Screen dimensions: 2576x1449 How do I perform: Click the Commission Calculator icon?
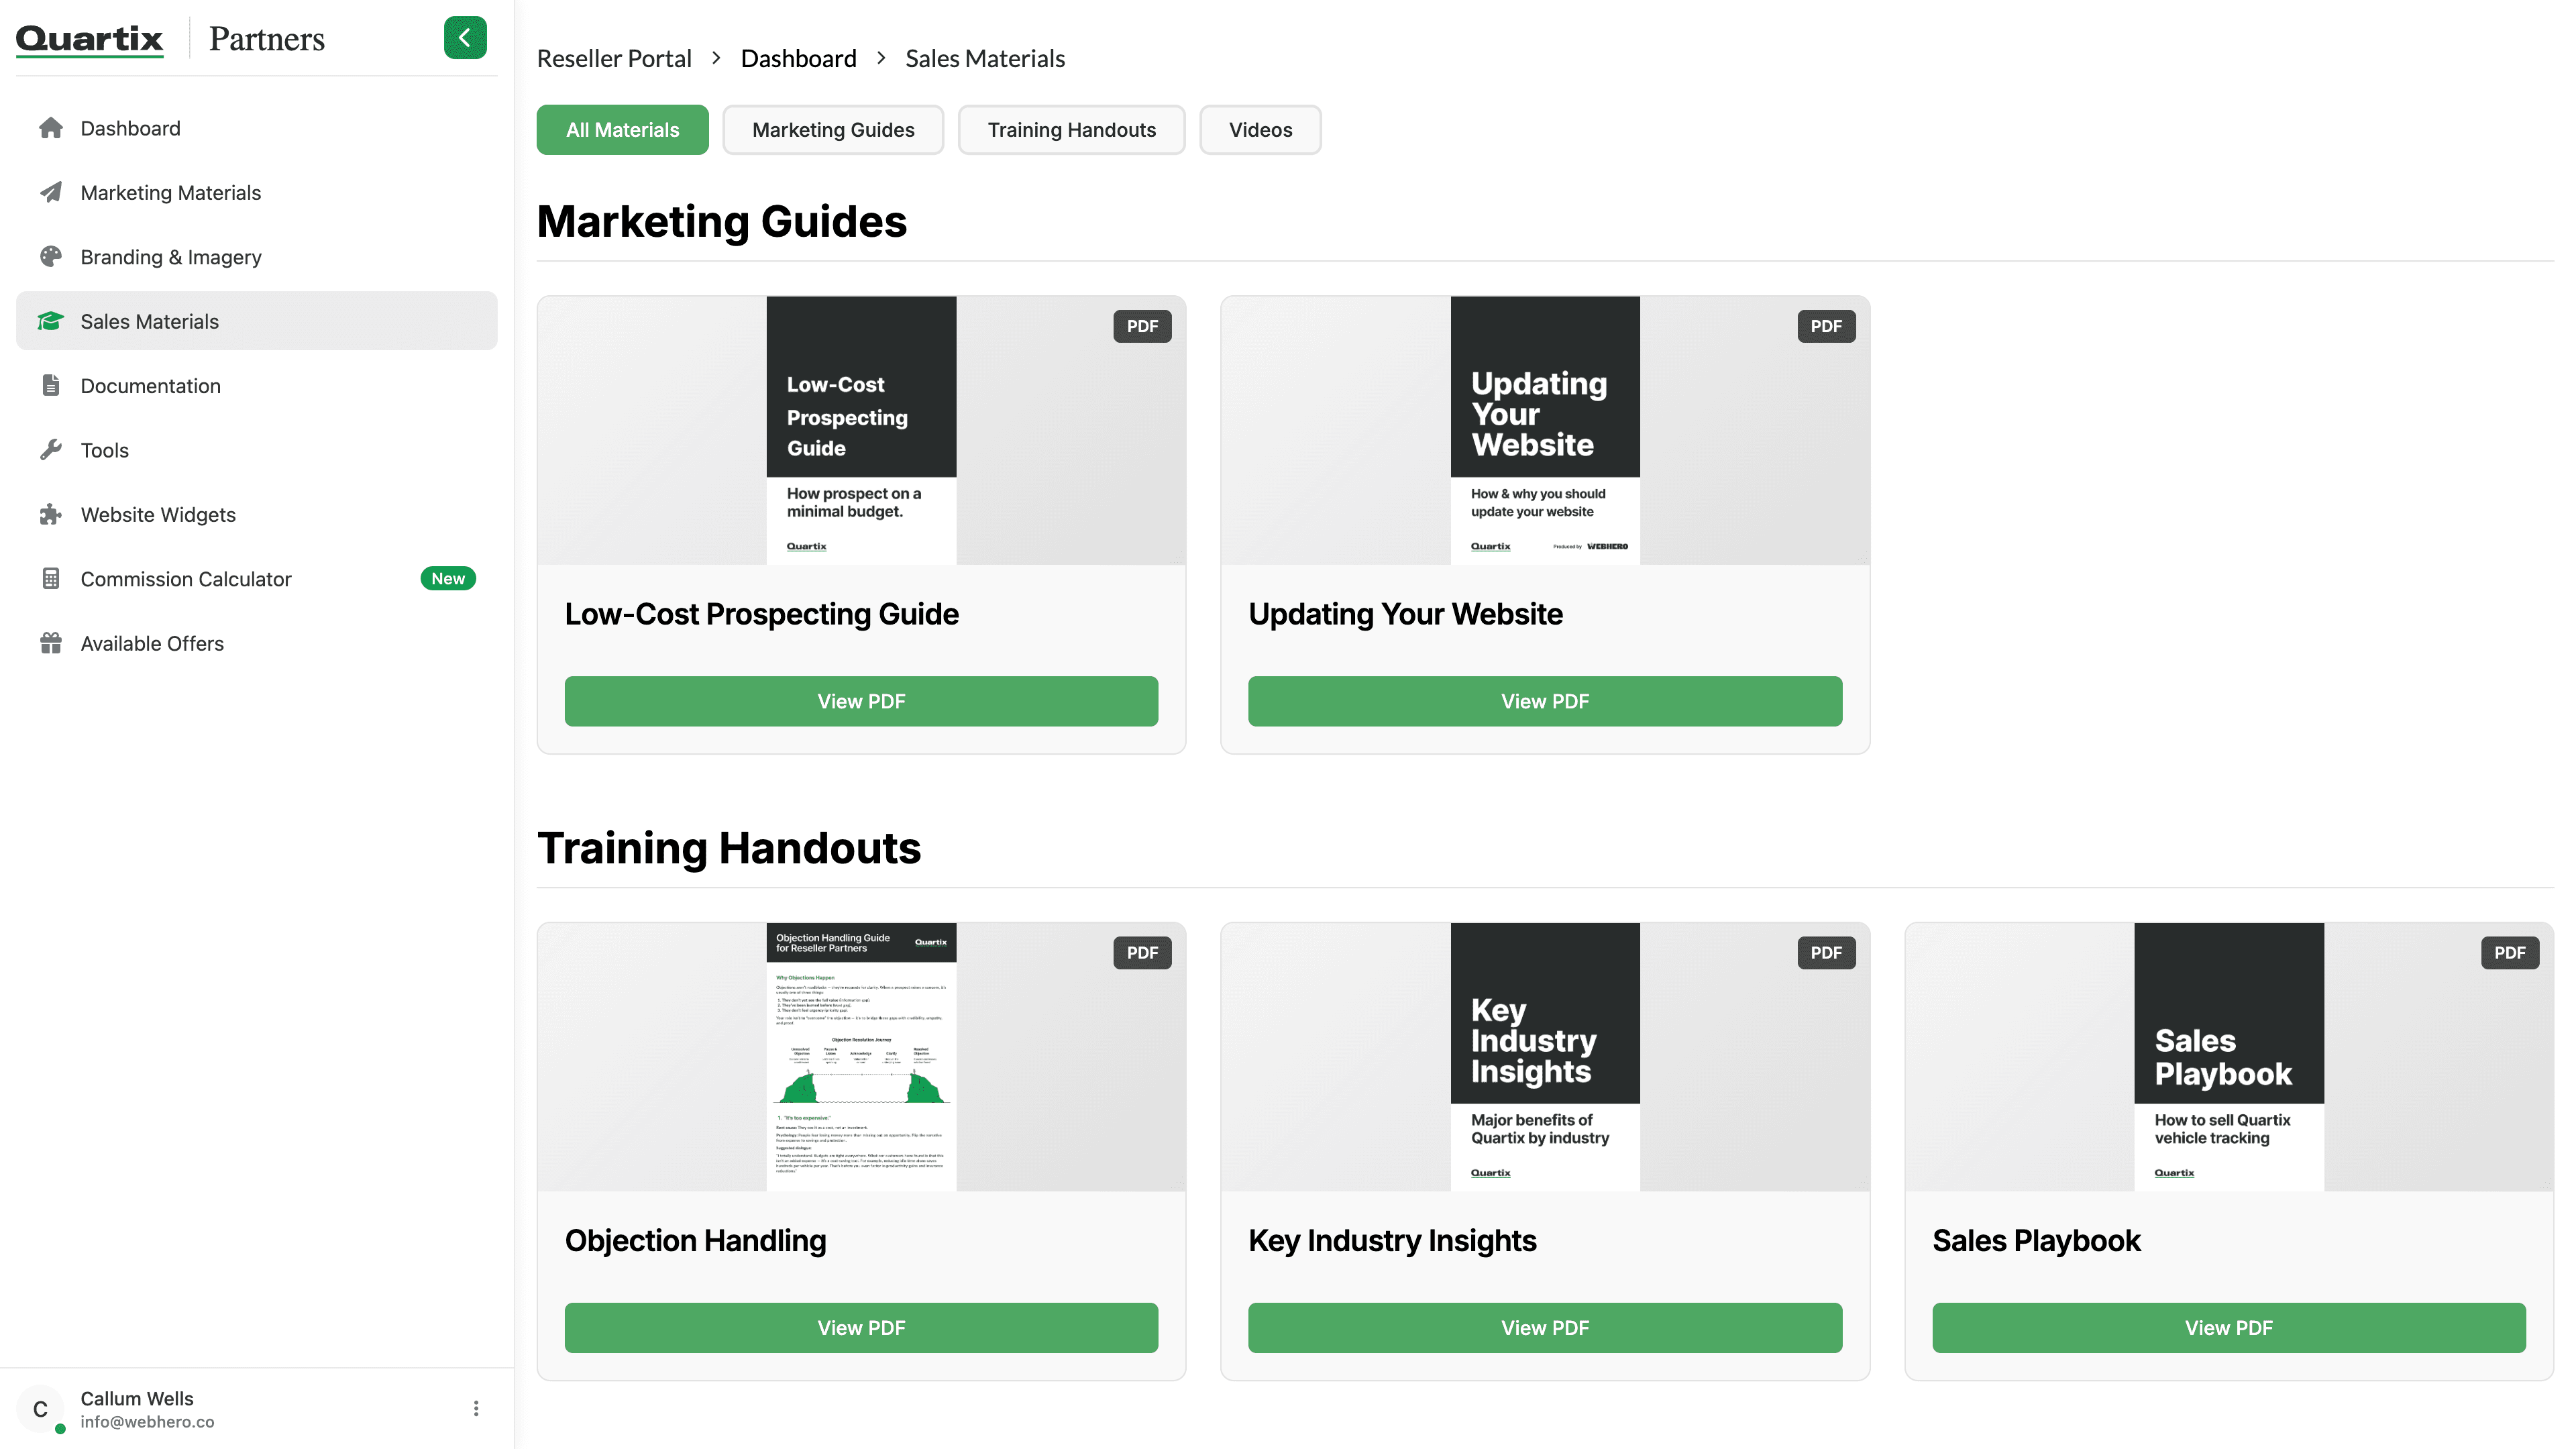(51, 579)
